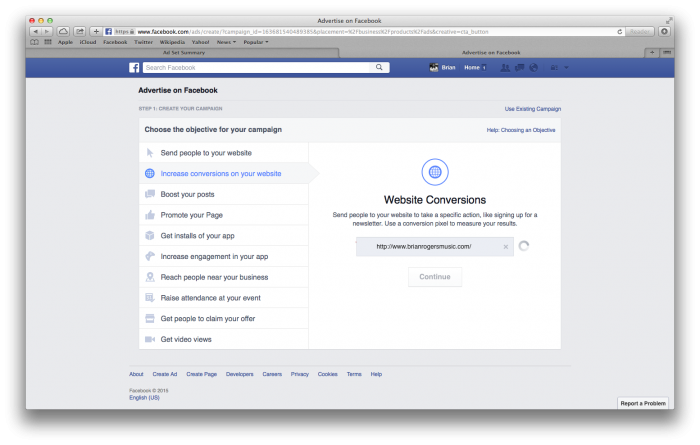The height and width of the screenshot is (445, 700).
Task: Open the Create Page footer link
Action: pos(201,374)
